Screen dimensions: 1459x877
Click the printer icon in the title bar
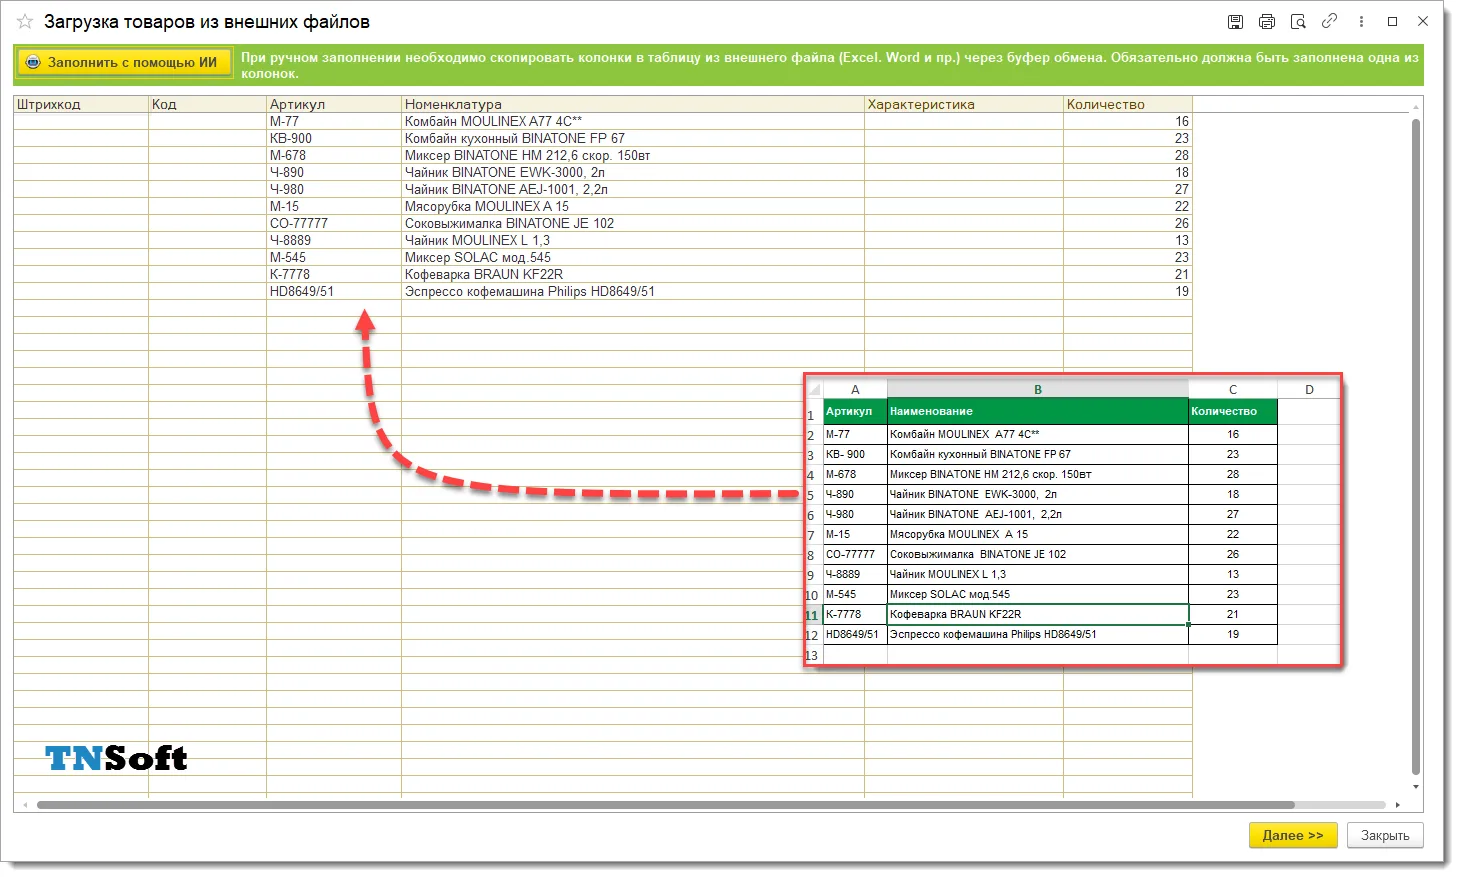(x=1267, y=21)
